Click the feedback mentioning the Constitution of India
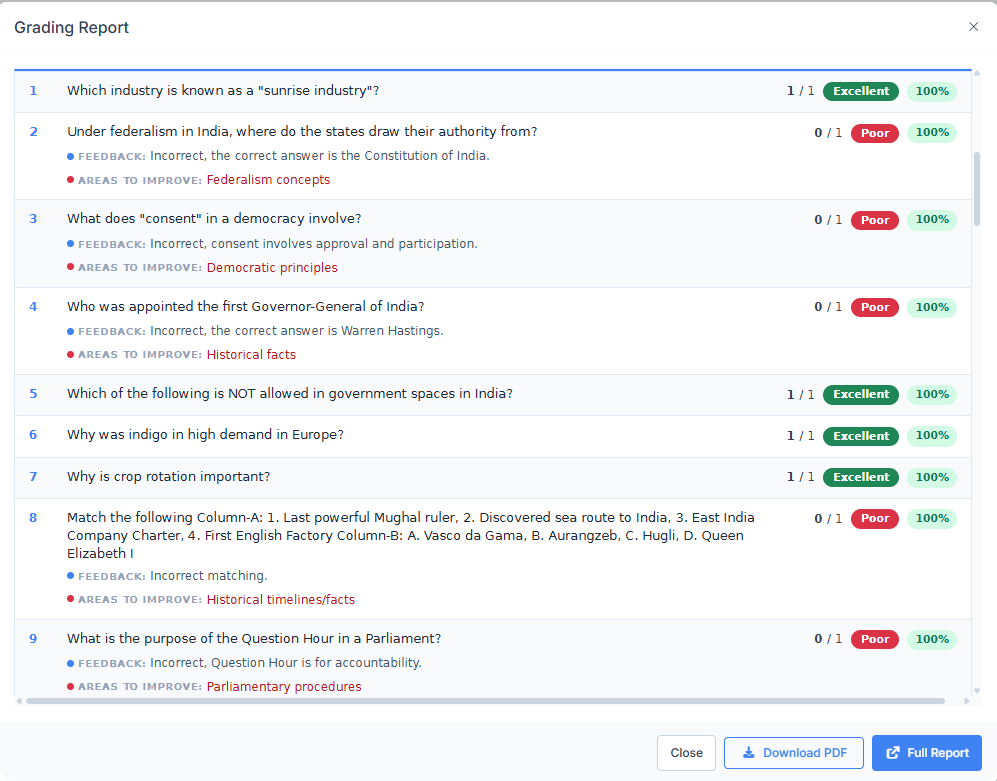Viewport: 997px width, 781px height. point(320,156)
